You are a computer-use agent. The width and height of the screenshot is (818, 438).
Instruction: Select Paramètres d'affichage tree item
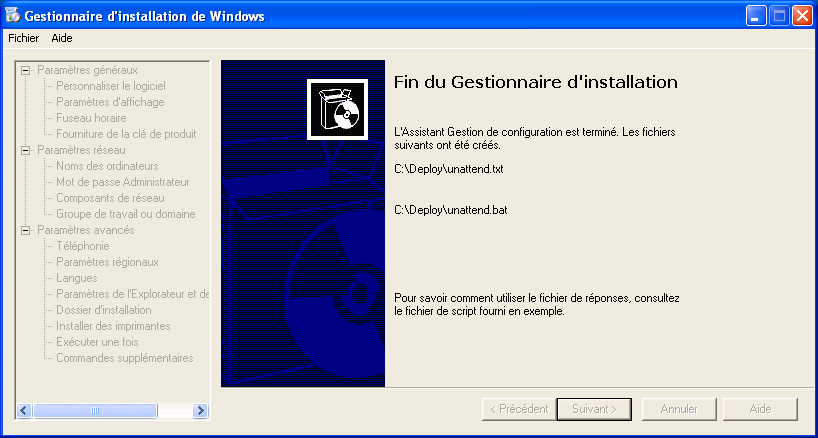[110, 102]
